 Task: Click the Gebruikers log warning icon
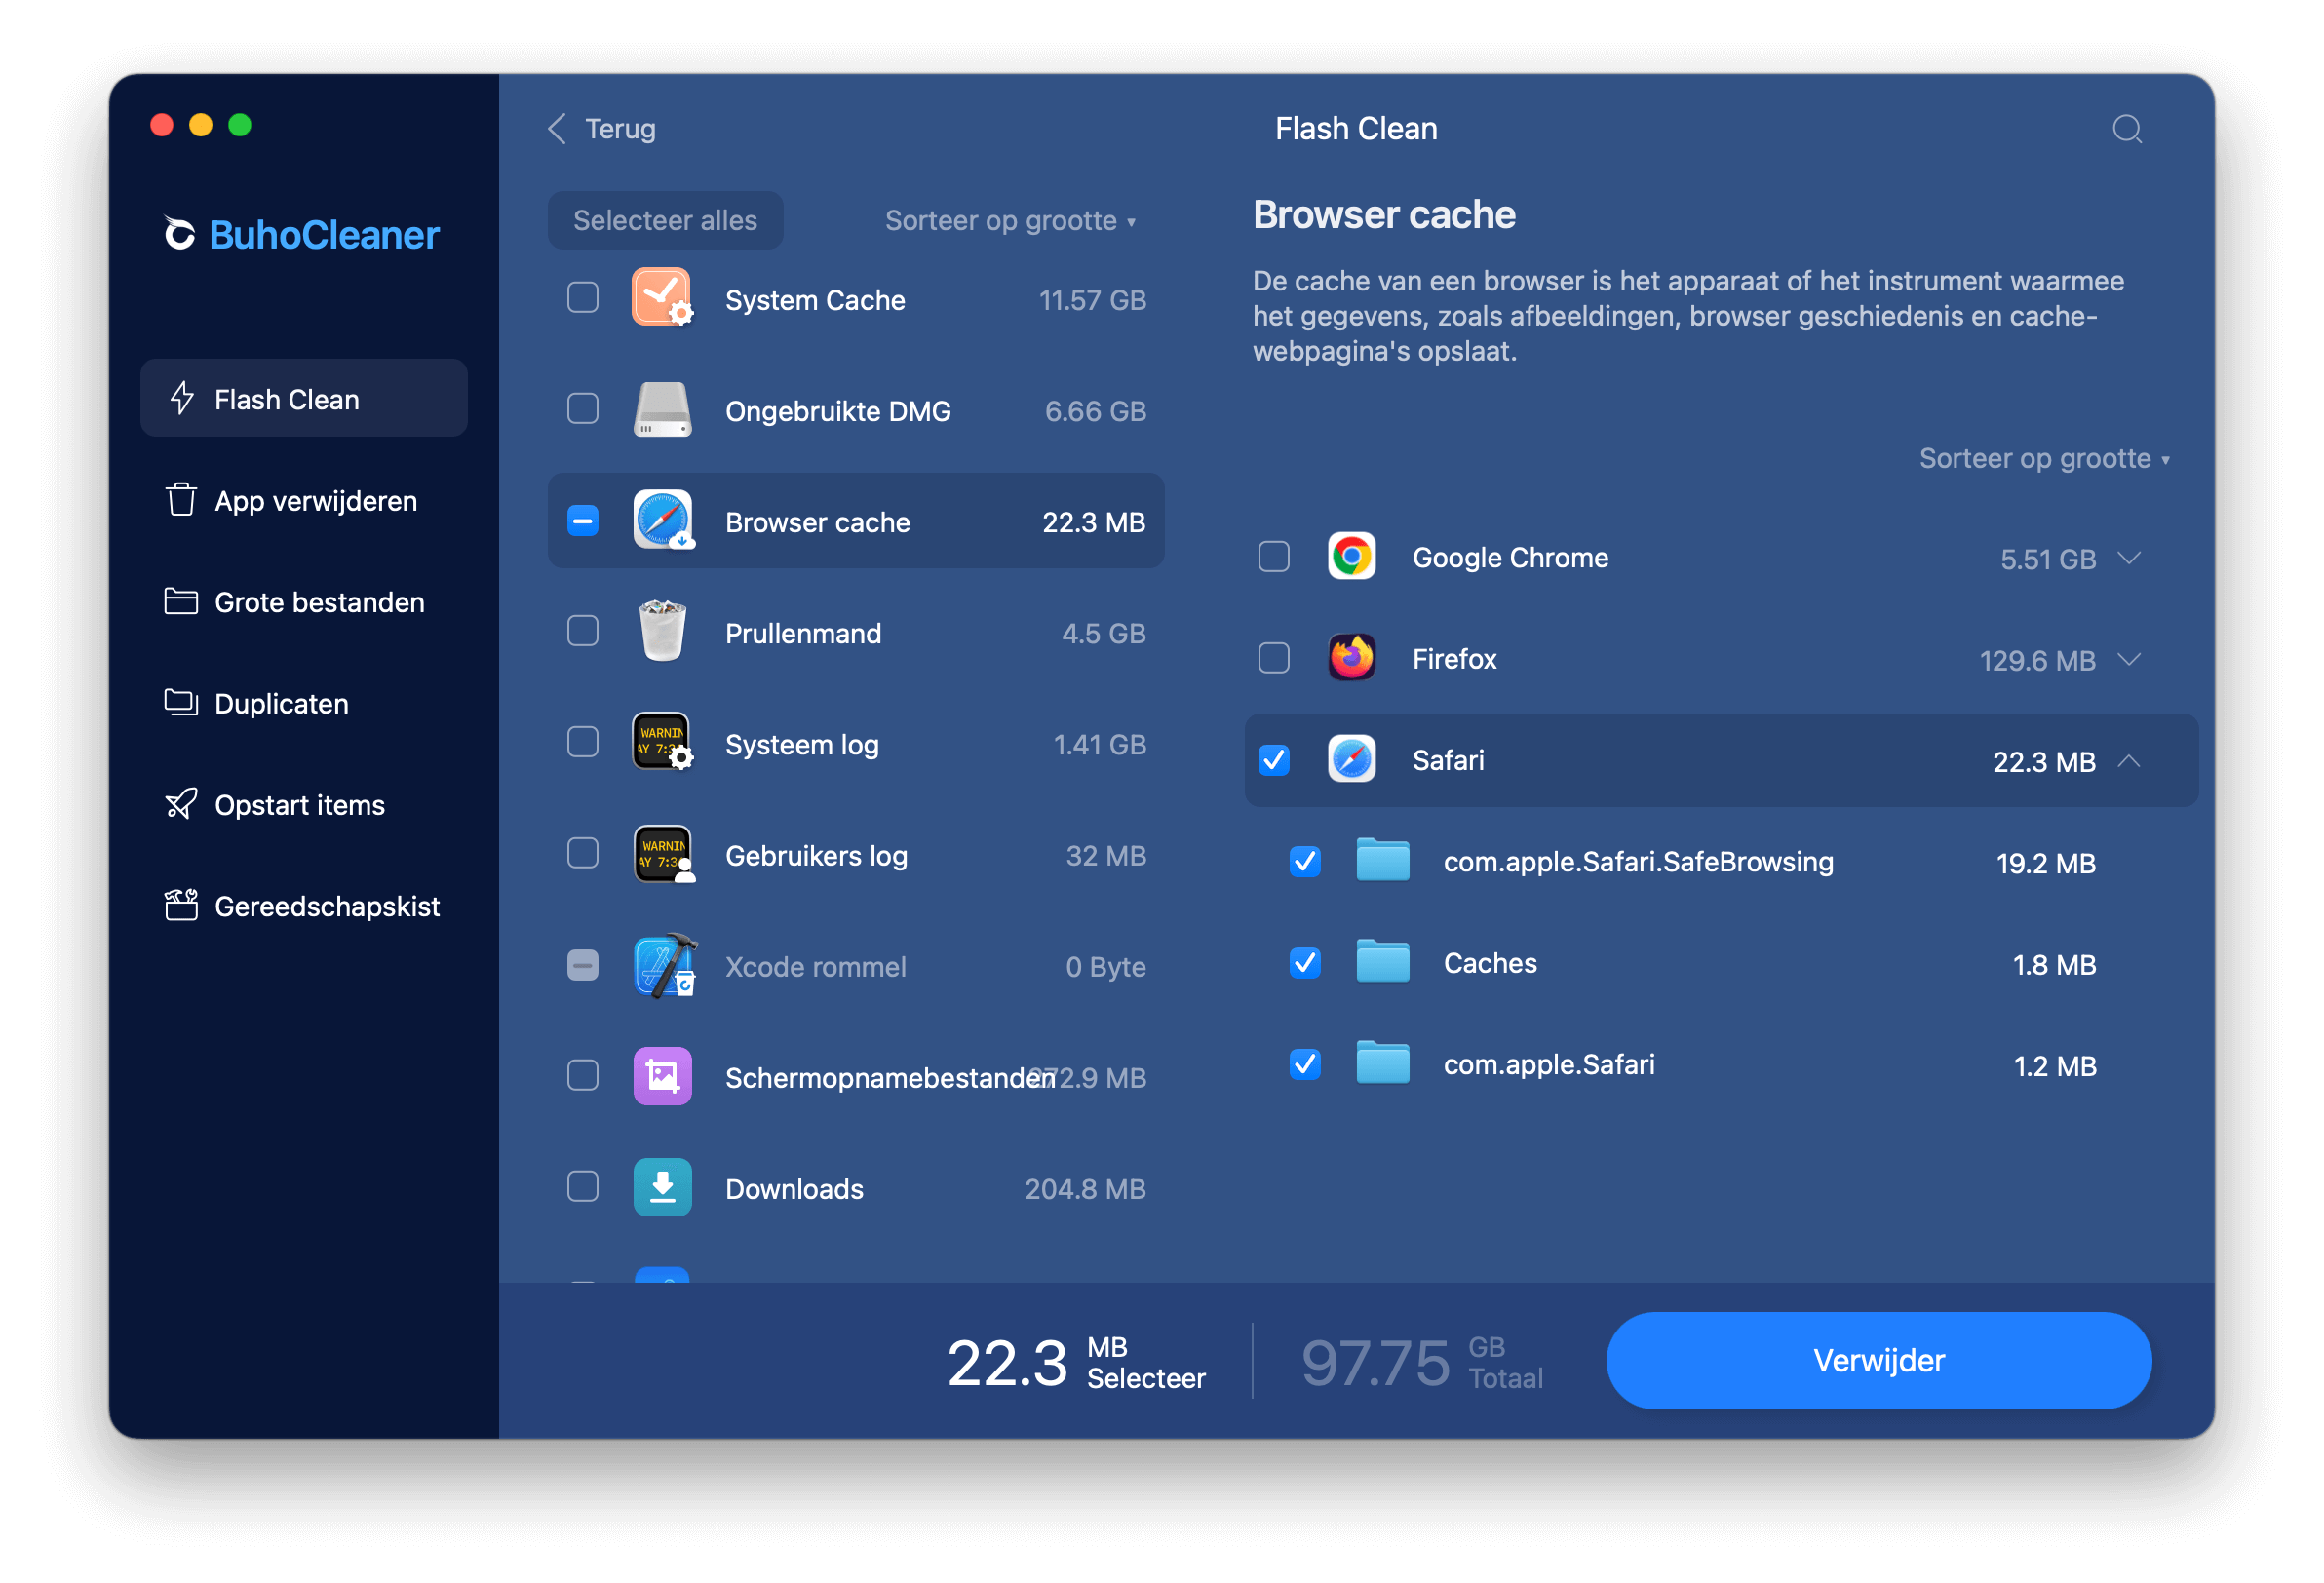click(x=662, y=854)
